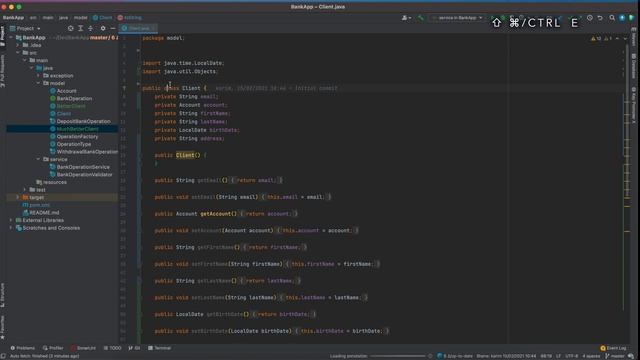
Task: Open the Structure tool window on left strip
Action: 2,295
